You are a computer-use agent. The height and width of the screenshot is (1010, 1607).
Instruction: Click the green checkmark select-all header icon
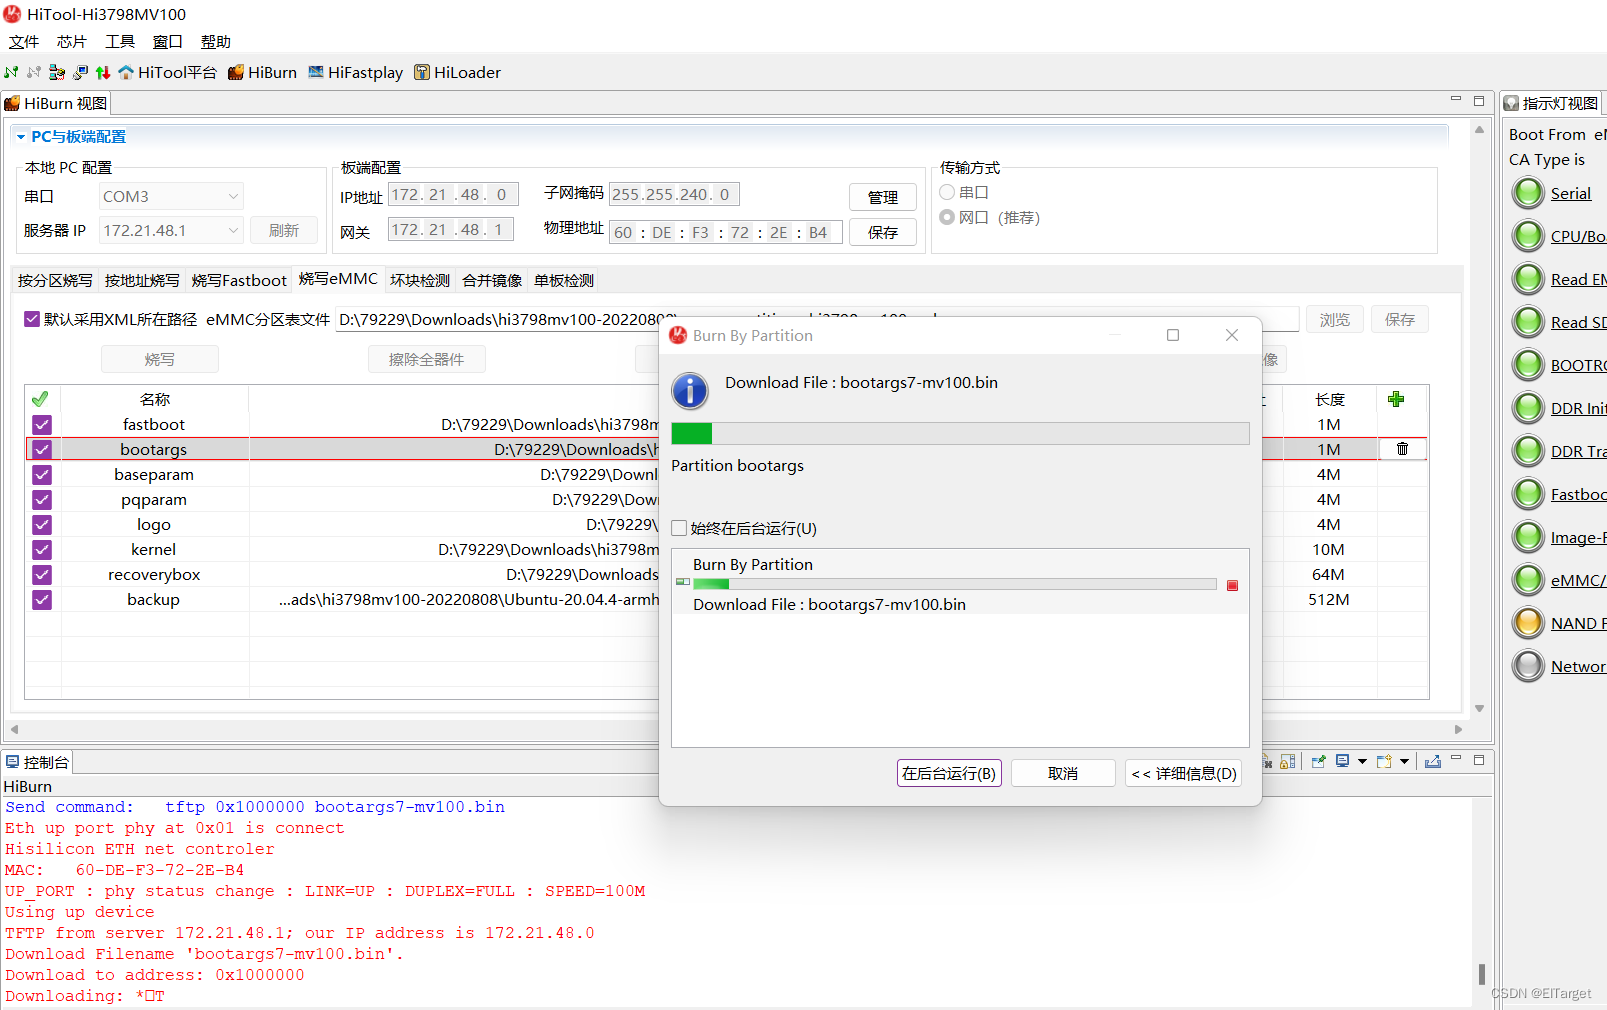point(40,399)
